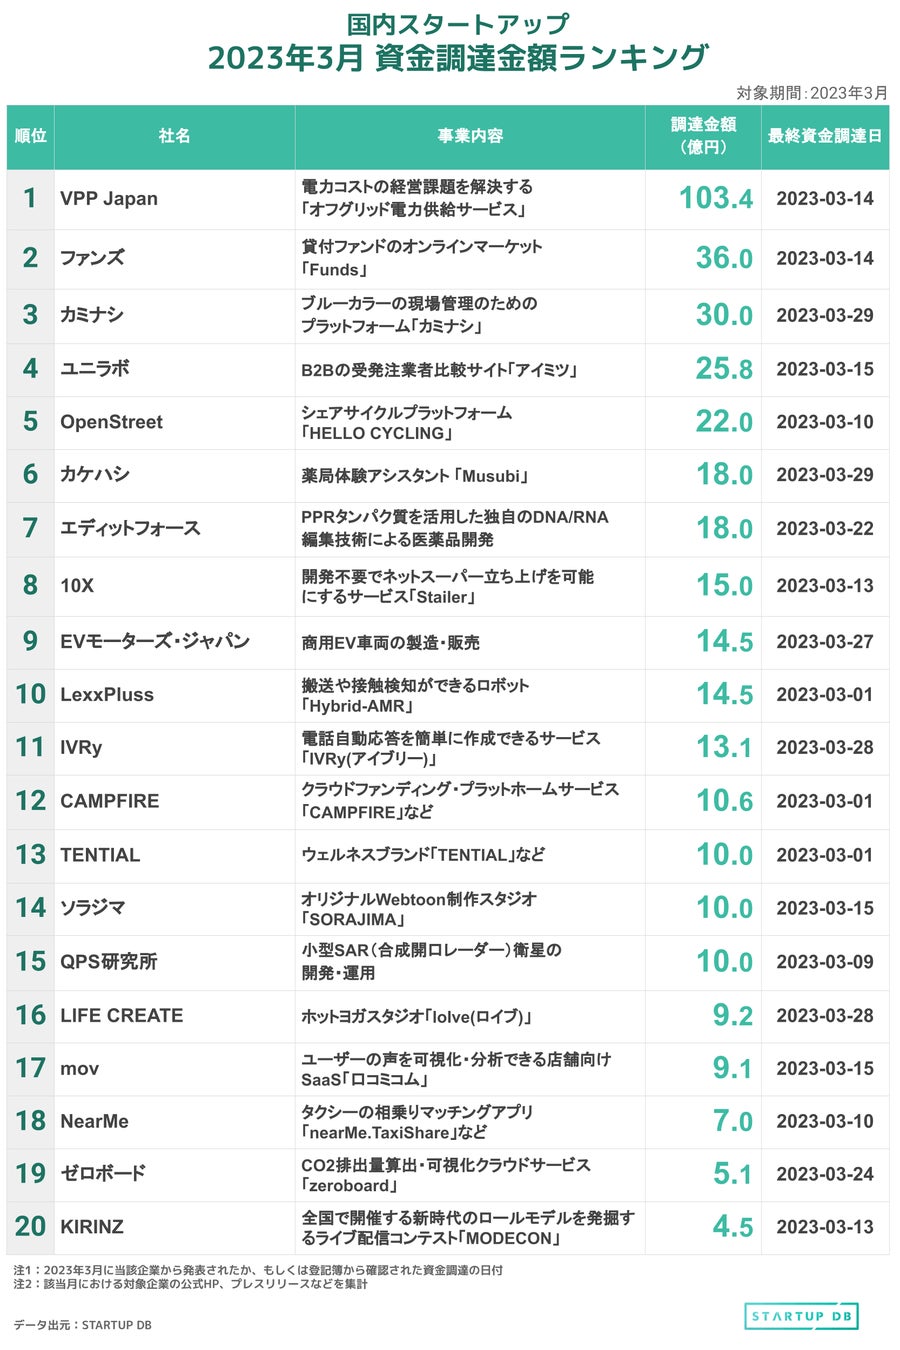Screen dimensions: 900x1350
Task: Click the 順位 column header
Action: 31,135
